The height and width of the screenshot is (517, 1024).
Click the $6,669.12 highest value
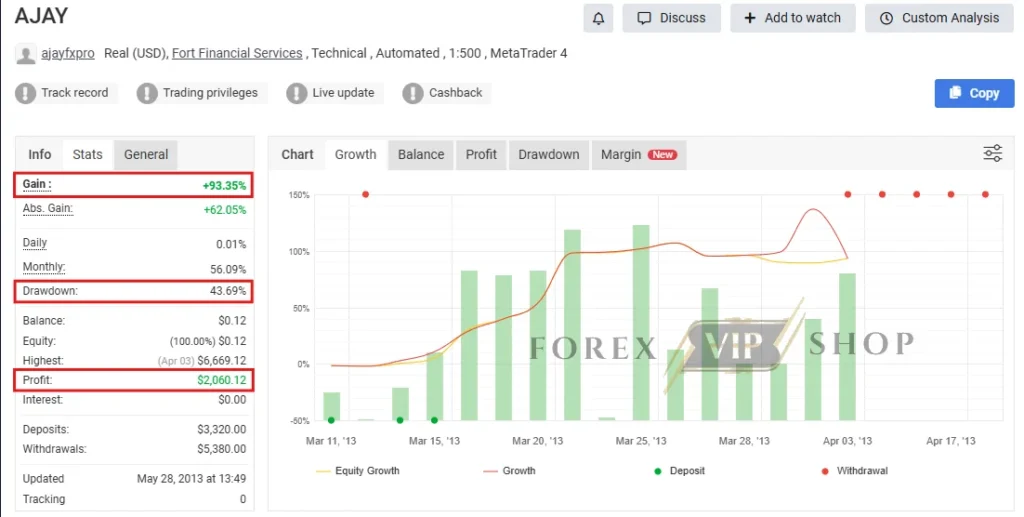[221, 360]
